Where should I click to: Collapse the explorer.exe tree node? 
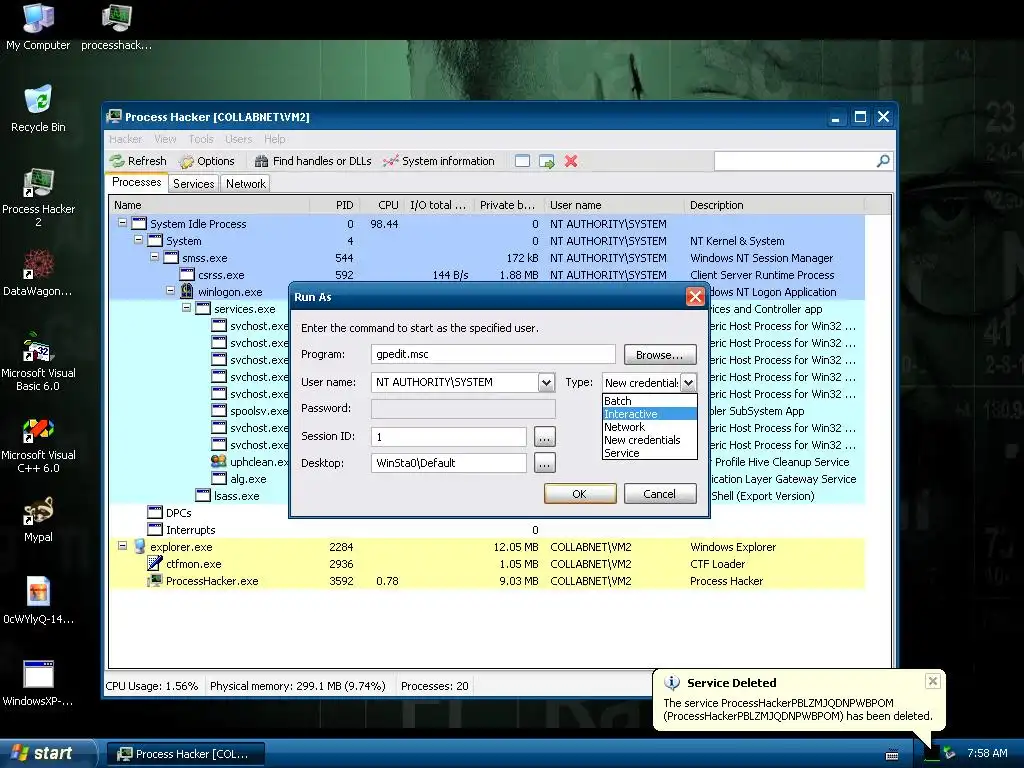tap(122, 545)
